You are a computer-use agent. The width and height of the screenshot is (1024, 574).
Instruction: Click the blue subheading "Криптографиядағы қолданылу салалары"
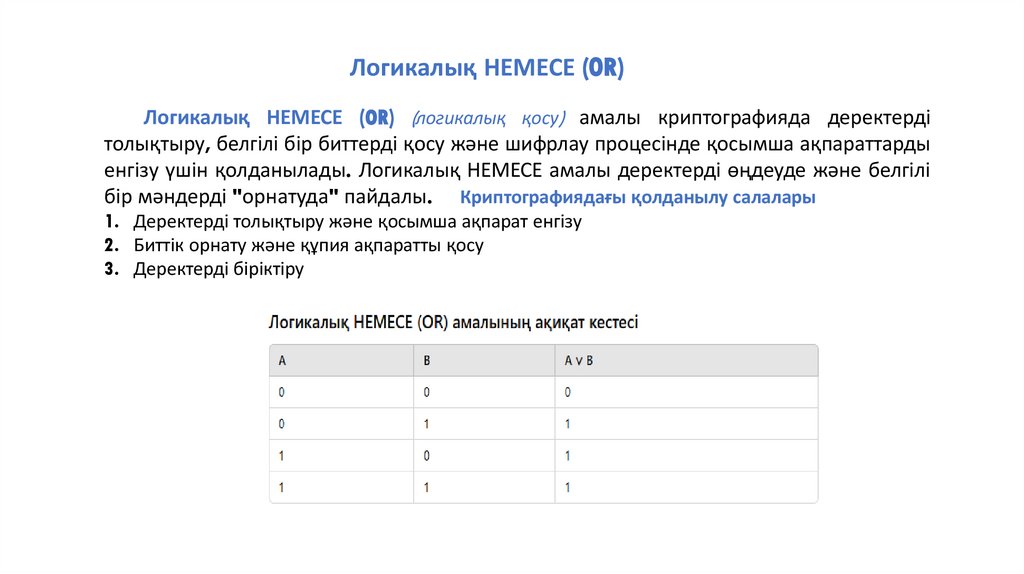[x=637, y=197]
